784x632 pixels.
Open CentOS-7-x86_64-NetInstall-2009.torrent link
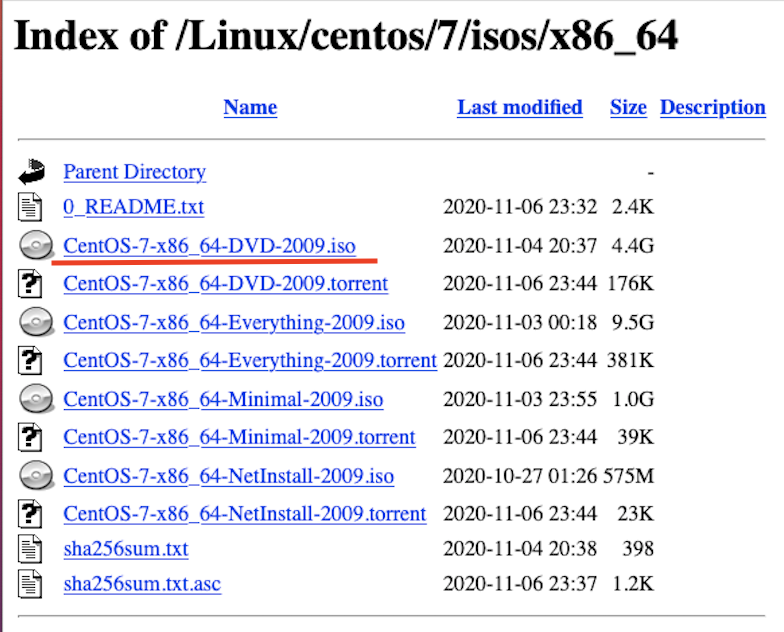click(x=245, y=514)
